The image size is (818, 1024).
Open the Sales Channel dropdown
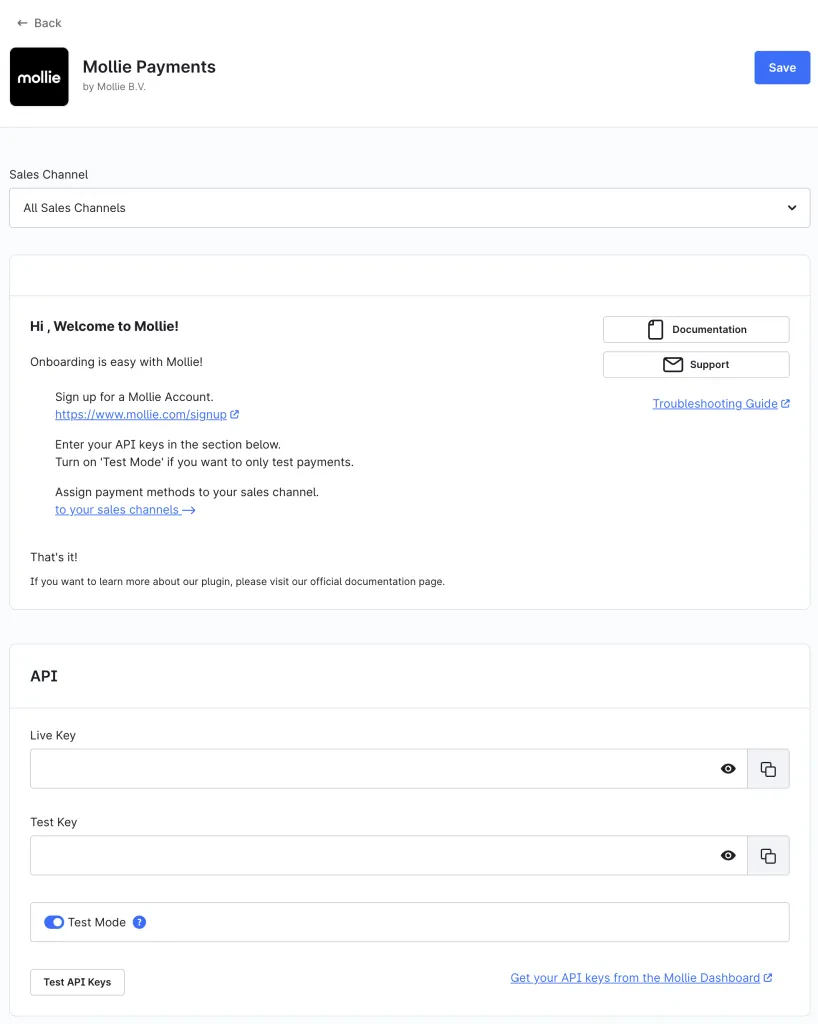point(409,208)
